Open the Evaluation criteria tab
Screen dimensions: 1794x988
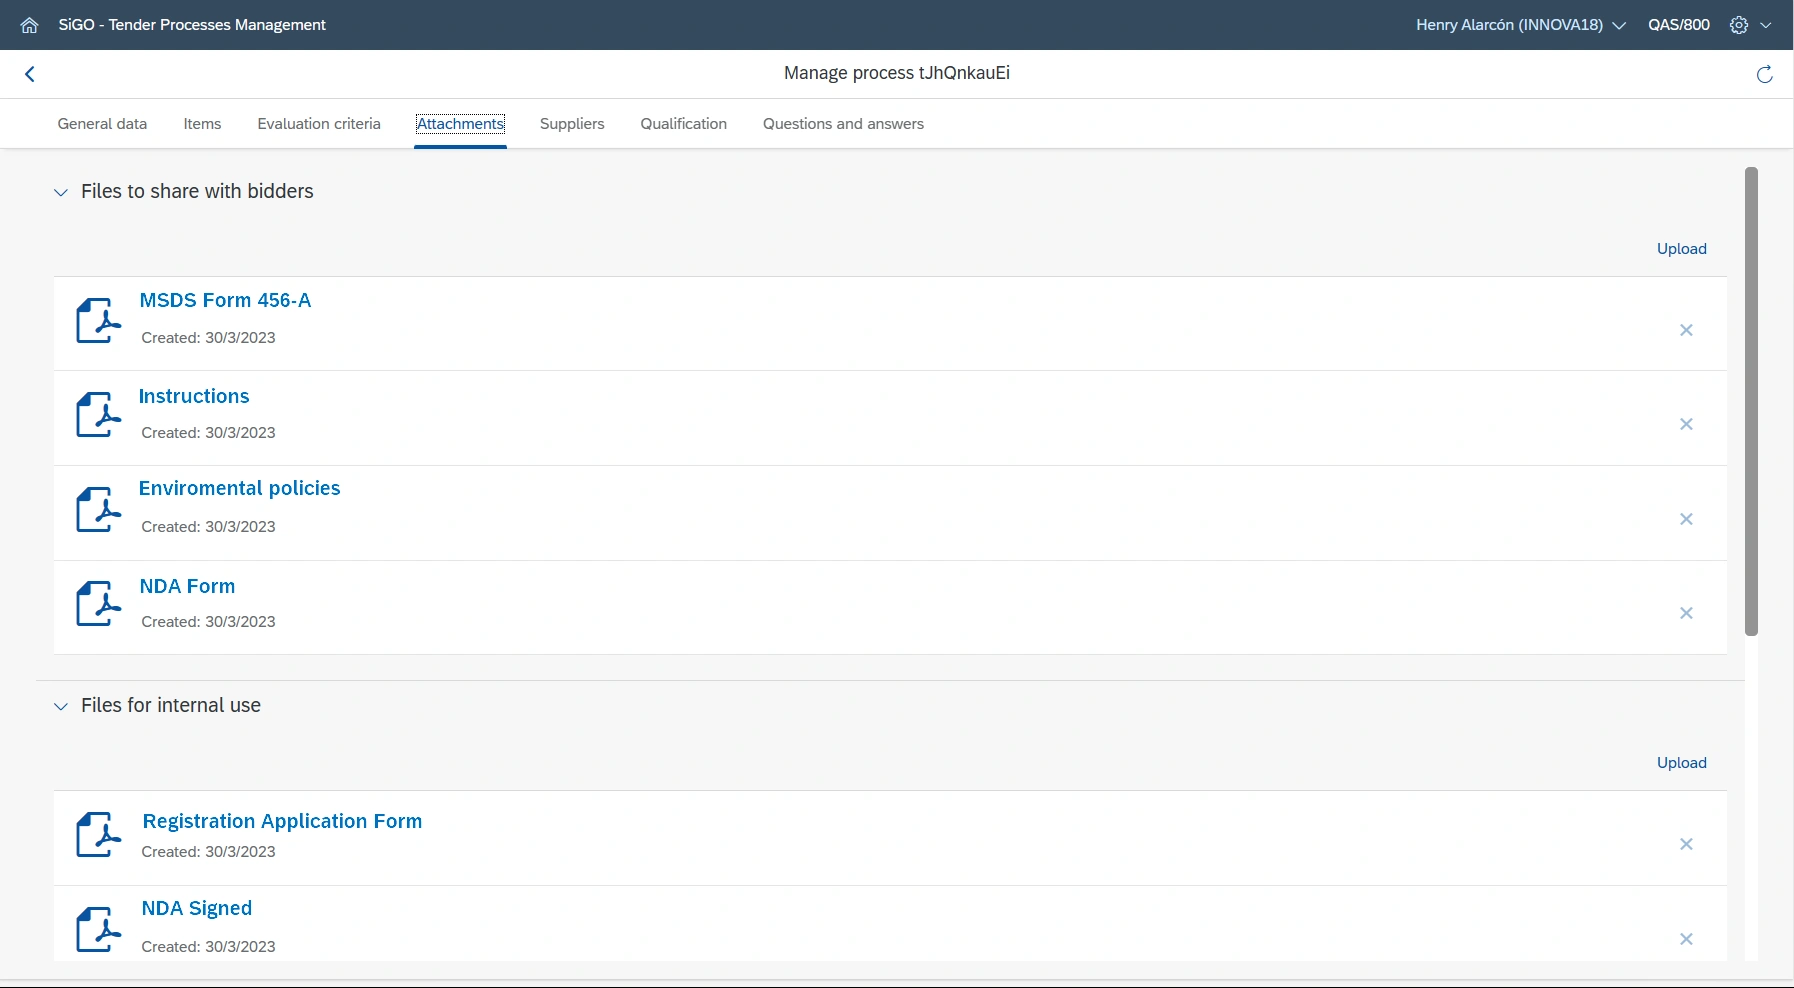[x=319, y=124]
